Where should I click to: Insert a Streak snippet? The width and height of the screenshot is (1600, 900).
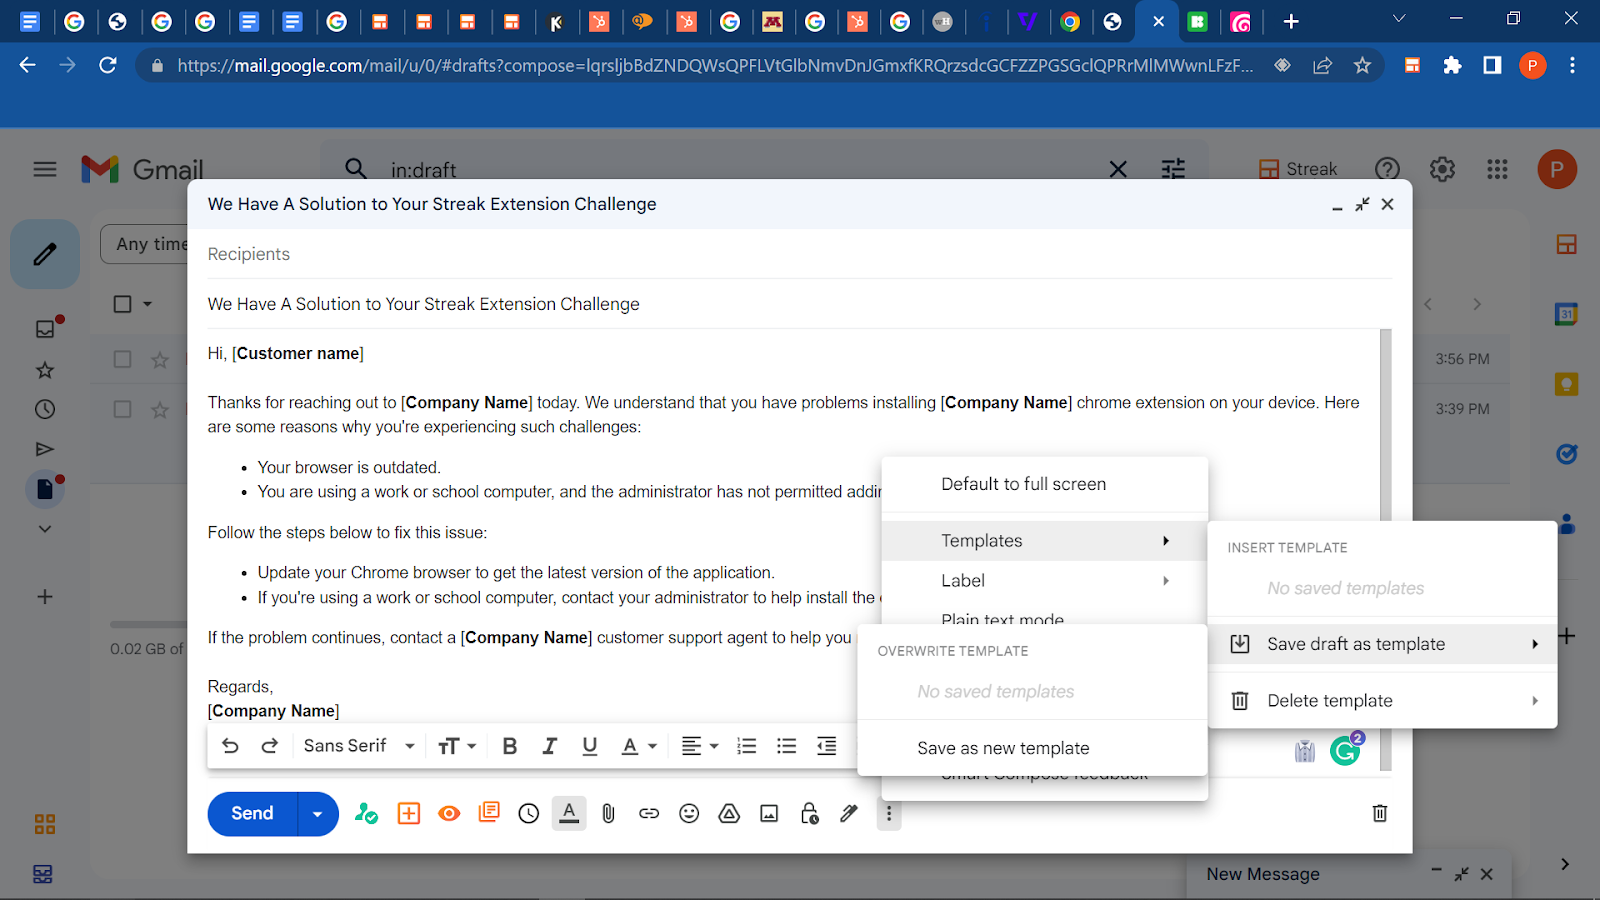point(488,813)
